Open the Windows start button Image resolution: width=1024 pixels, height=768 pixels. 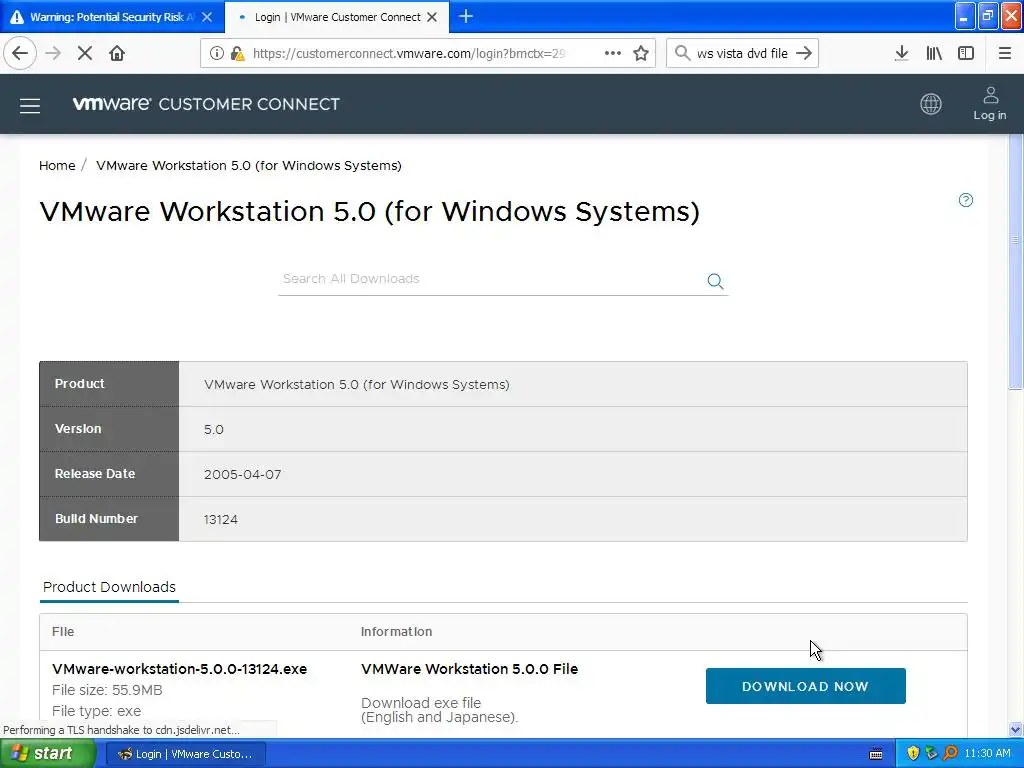tap(47, 754)
